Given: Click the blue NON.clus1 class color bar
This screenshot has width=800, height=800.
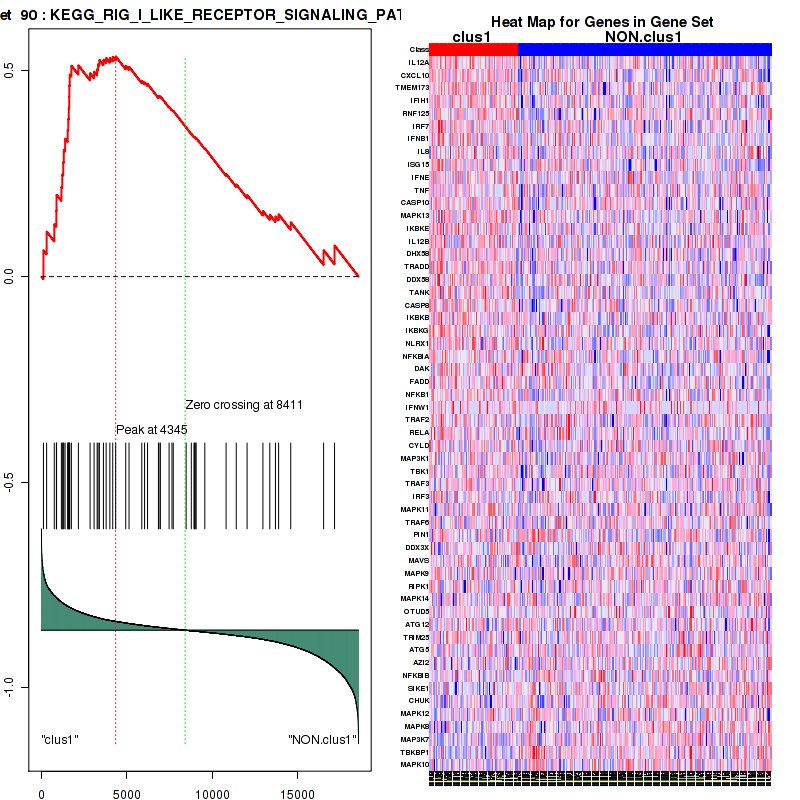Looking at the screenshot, I should coord(644,49).
